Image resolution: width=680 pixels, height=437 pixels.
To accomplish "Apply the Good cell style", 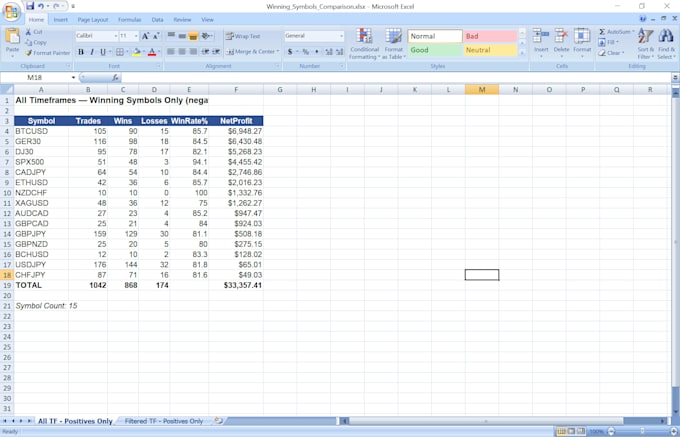I will (x=435, y=50).
